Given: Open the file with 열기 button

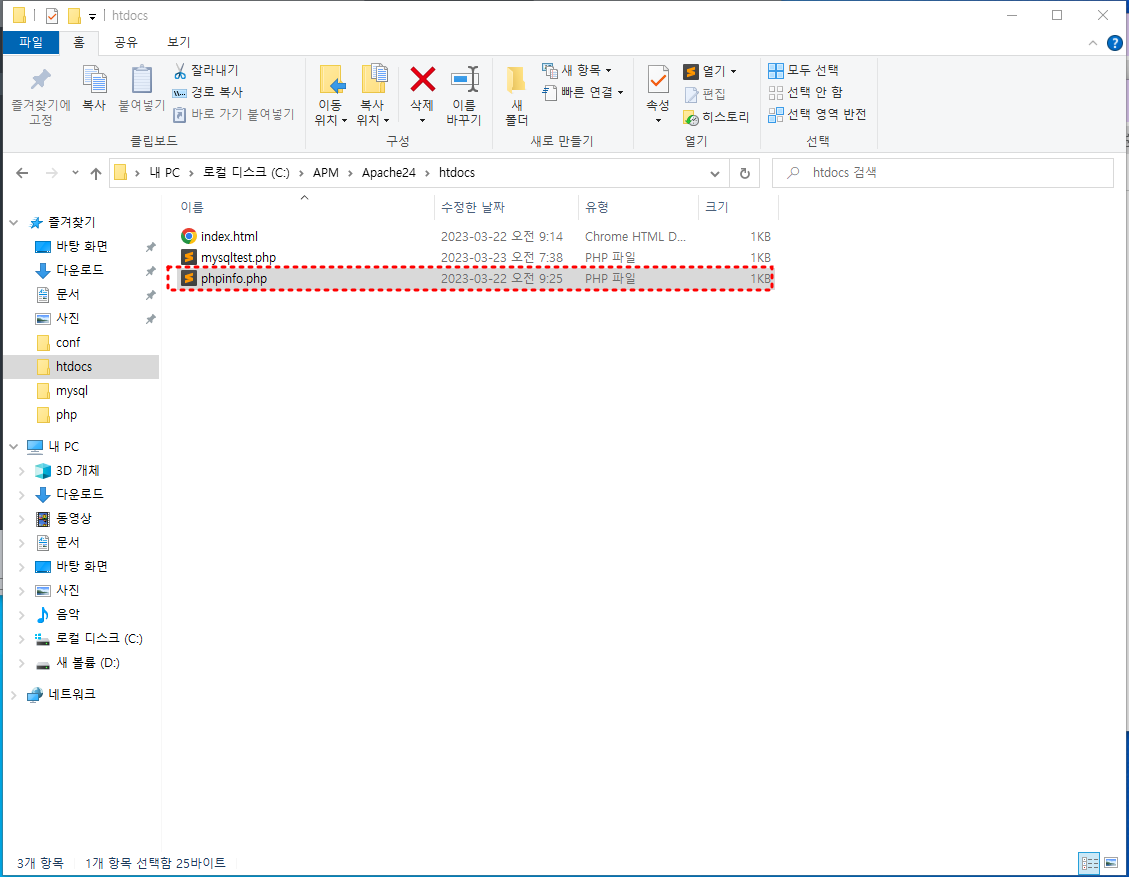Looking at the screenshot, I should coord(704,71).
